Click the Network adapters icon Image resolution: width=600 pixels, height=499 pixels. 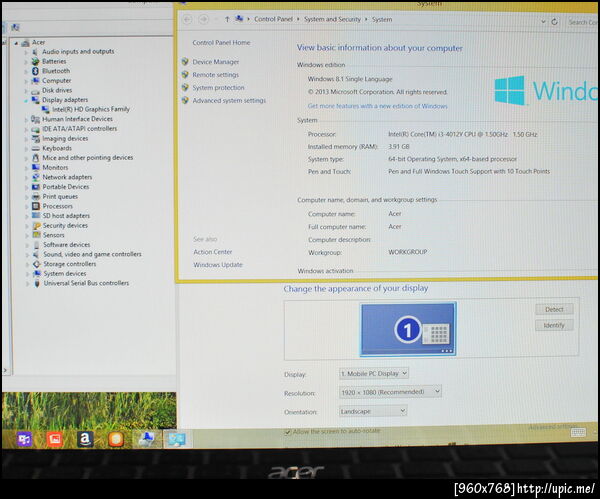pos(36,177)
